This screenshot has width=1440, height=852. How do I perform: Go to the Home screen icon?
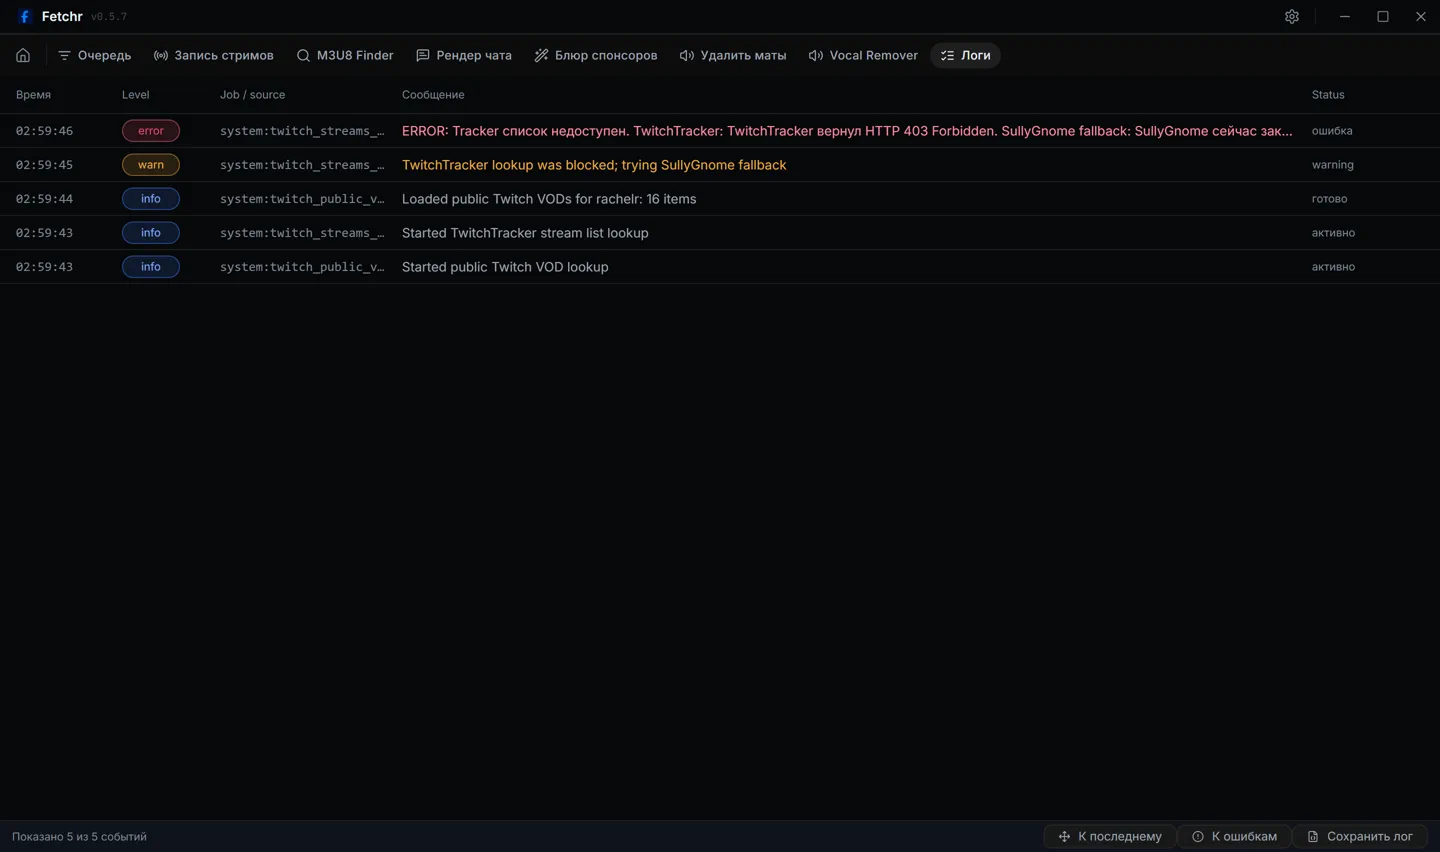pyautogui.click(x=23, y=55)
